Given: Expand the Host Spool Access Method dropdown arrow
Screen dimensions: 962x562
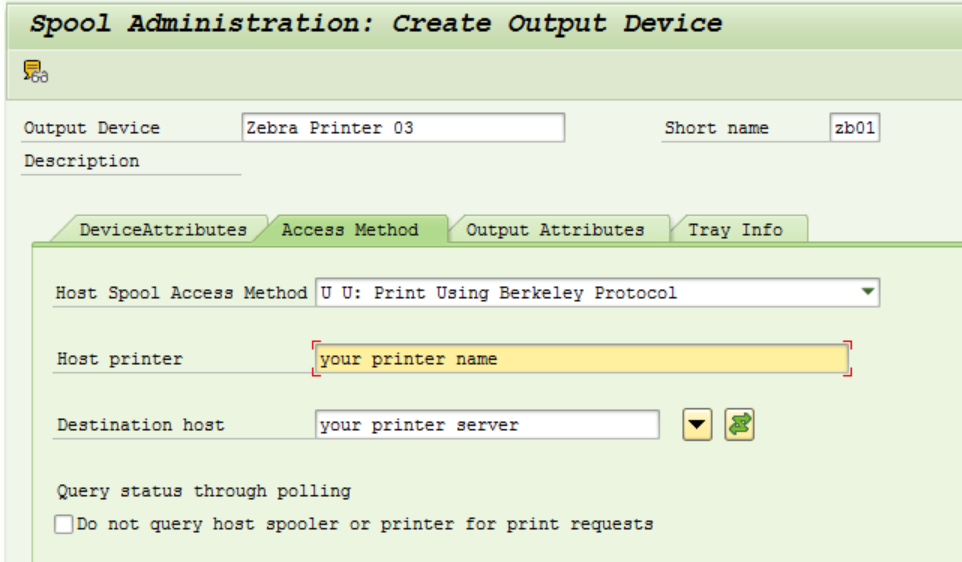Looking at the screenshot, I should (x=867, y=293).
